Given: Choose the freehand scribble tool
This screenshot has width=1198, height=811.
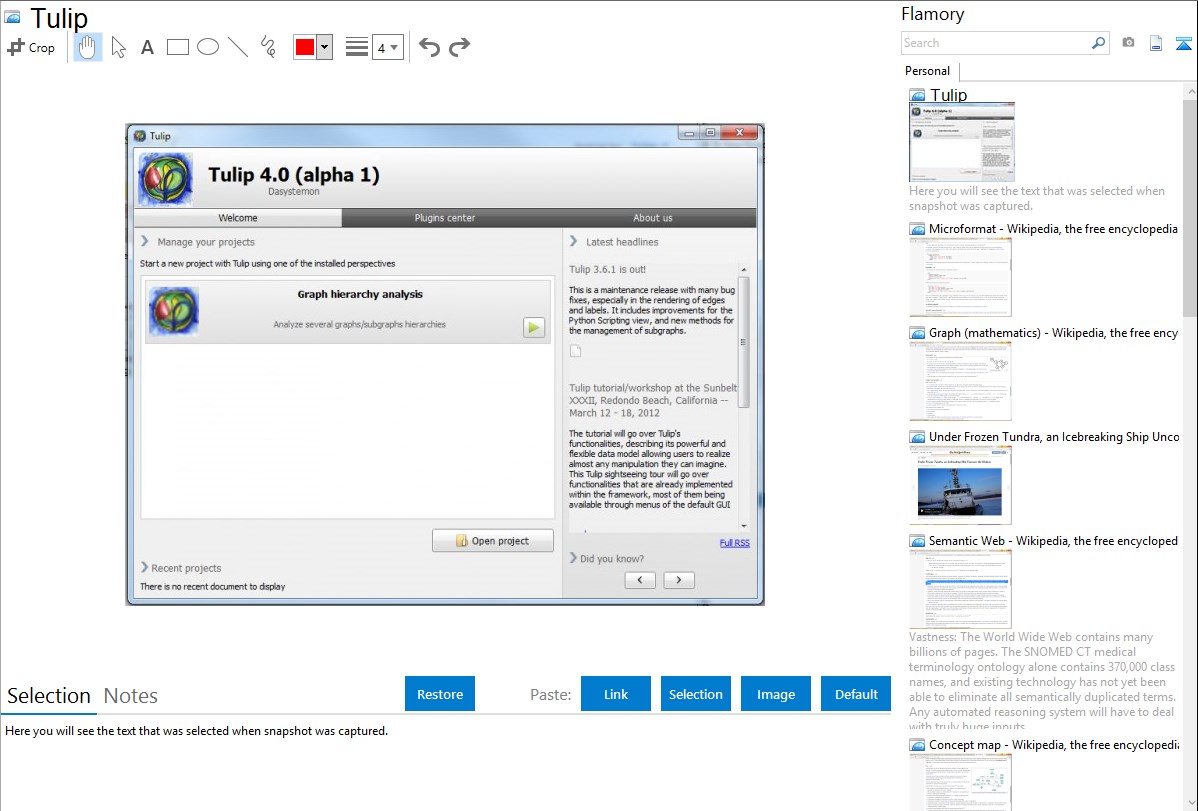Looking at the screenshot, I should pos(268,47).
